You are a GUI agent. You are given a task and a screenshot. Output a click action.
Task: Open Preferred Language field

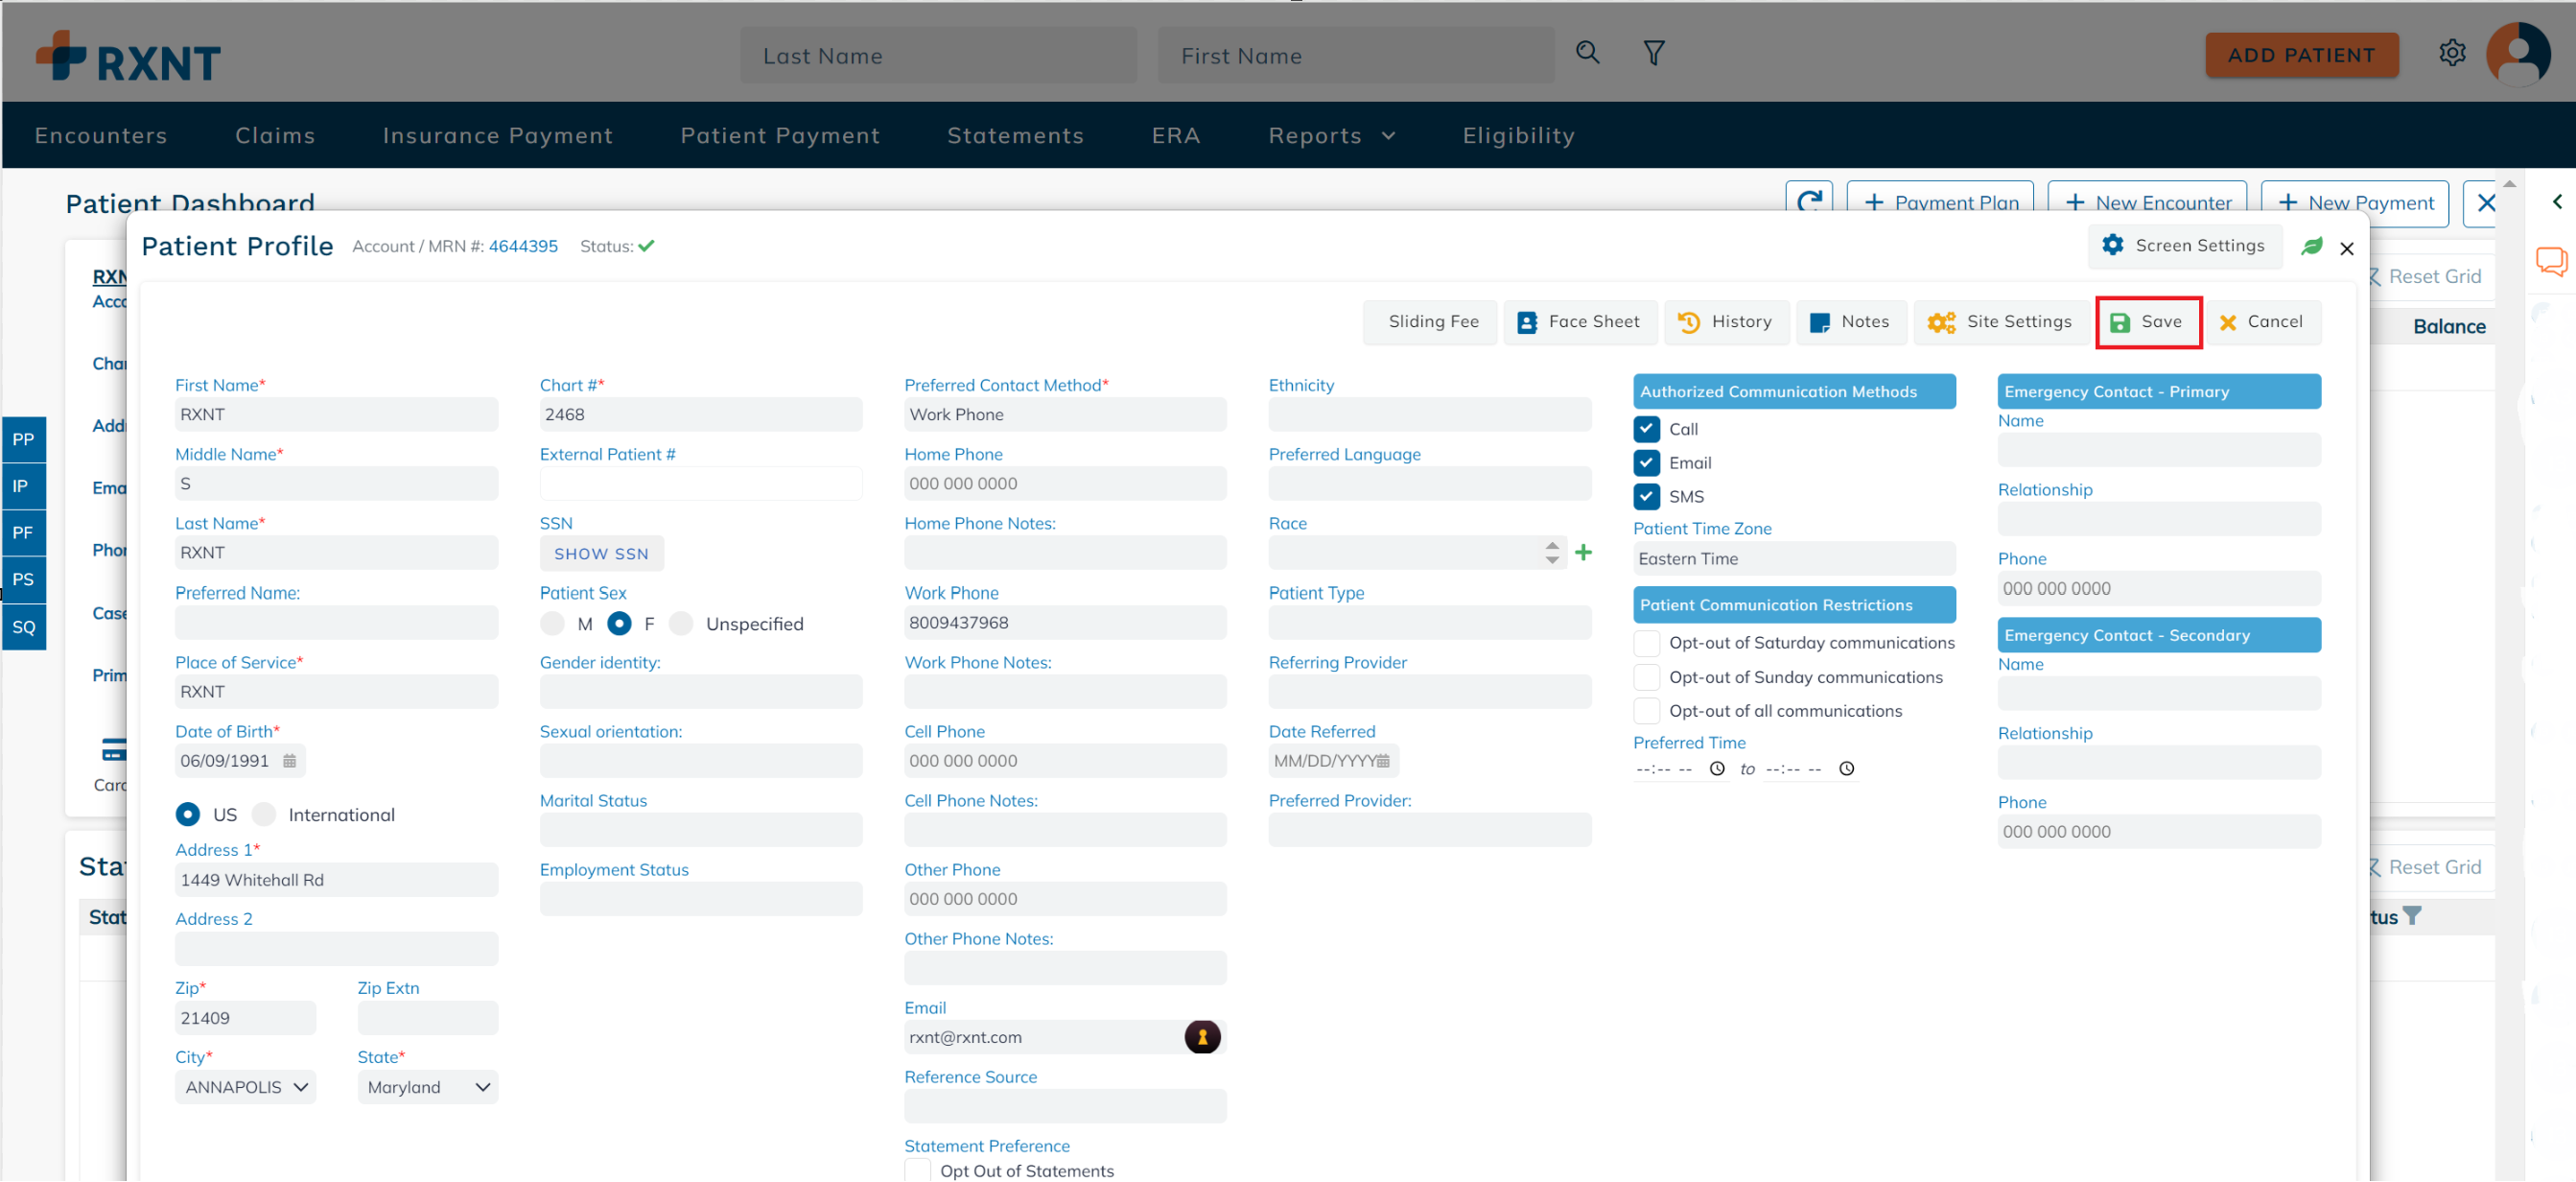pyautogui.click(x=1429, y=484)
